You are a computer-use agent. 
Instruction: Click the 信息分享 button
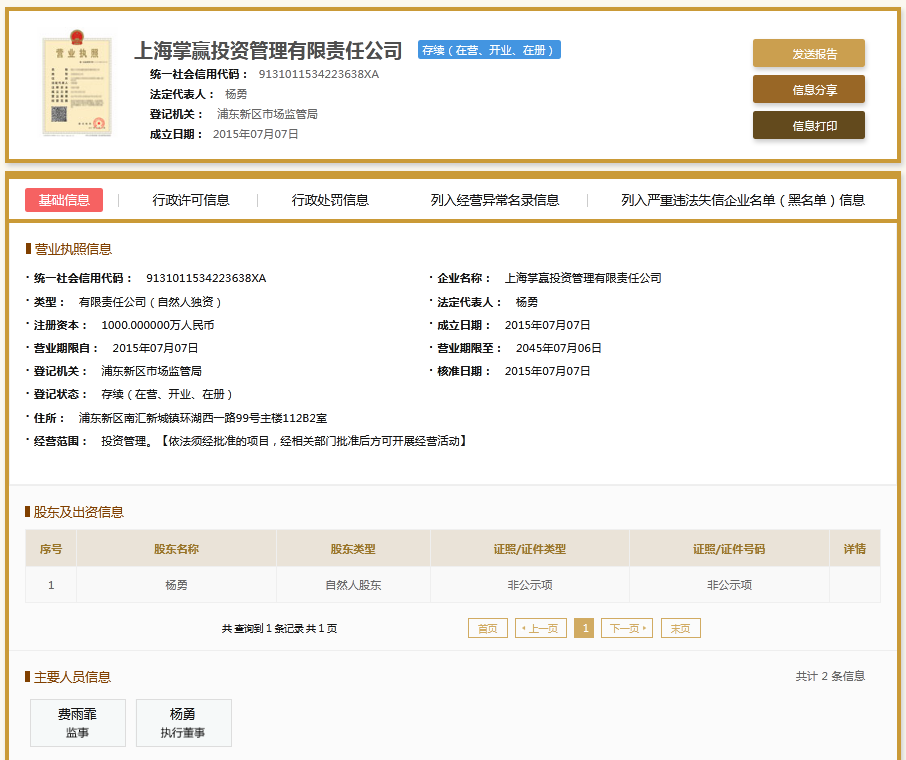[x=808, y=90]
